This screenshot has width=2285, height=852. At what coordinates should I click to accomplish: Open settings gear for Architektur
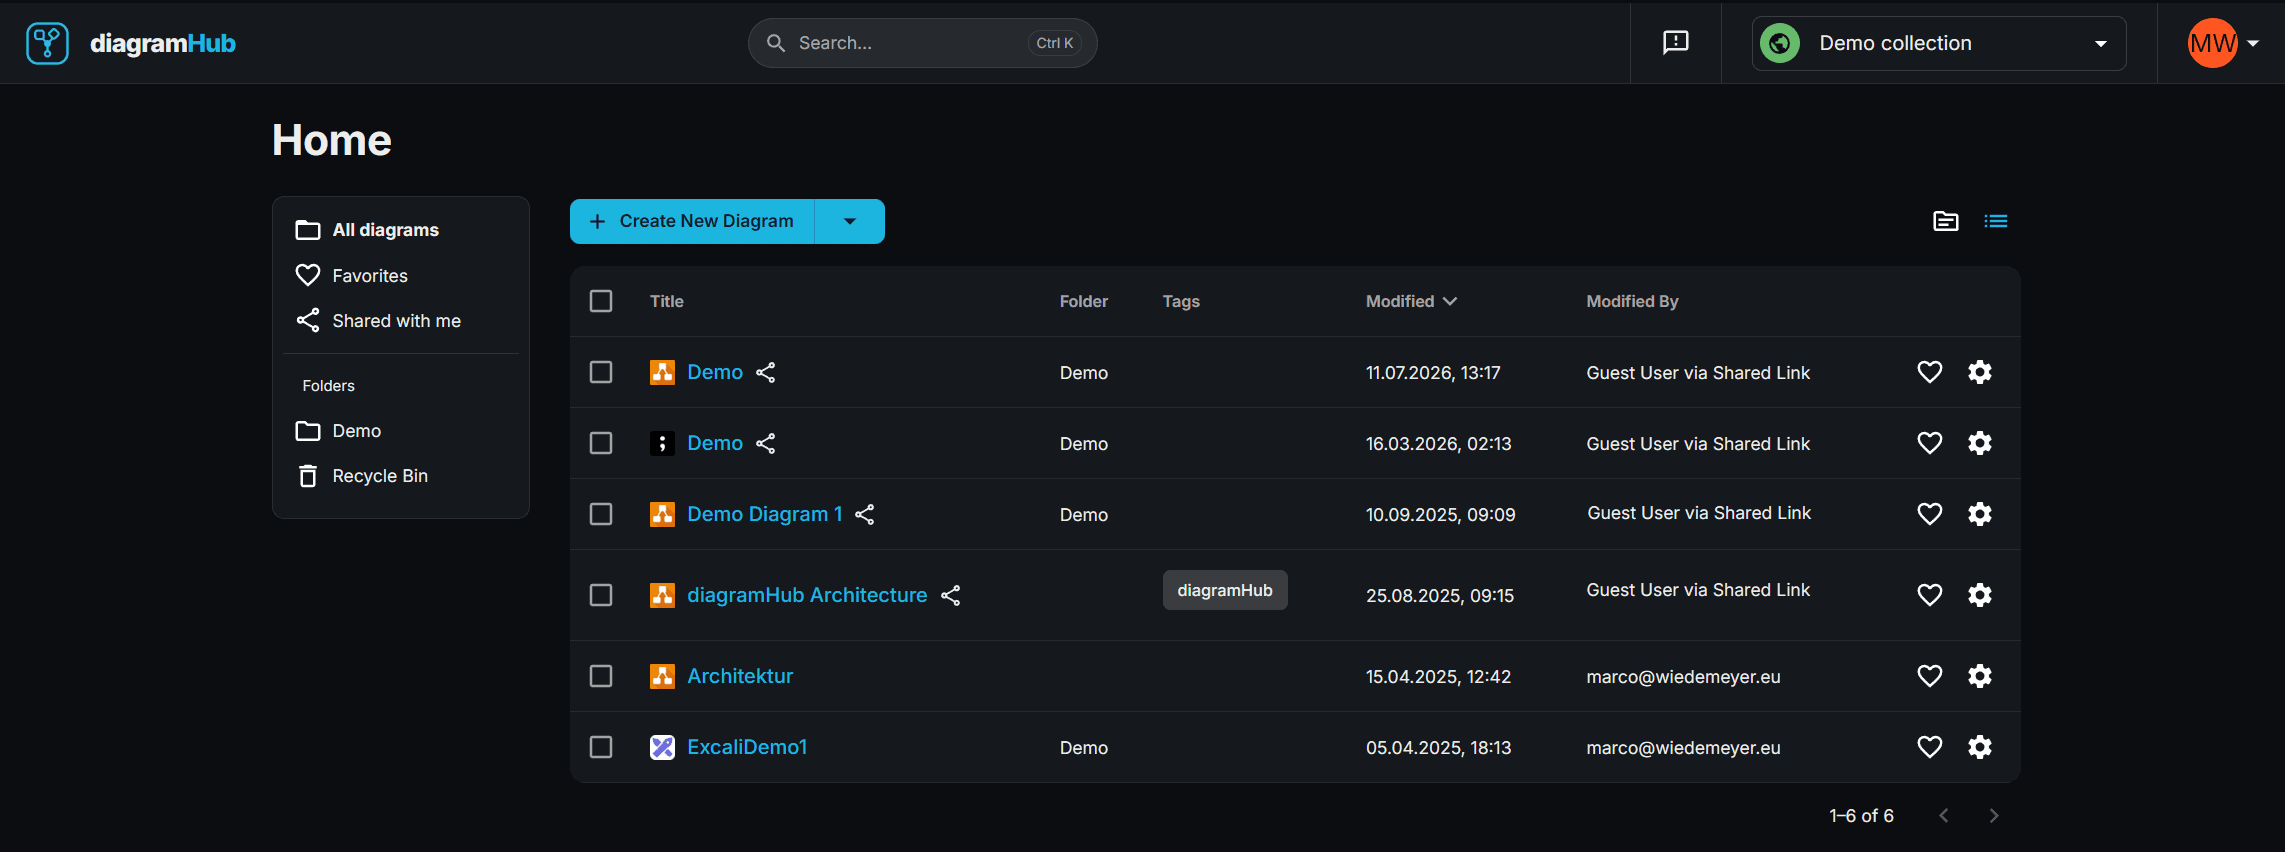point(1980,676)
